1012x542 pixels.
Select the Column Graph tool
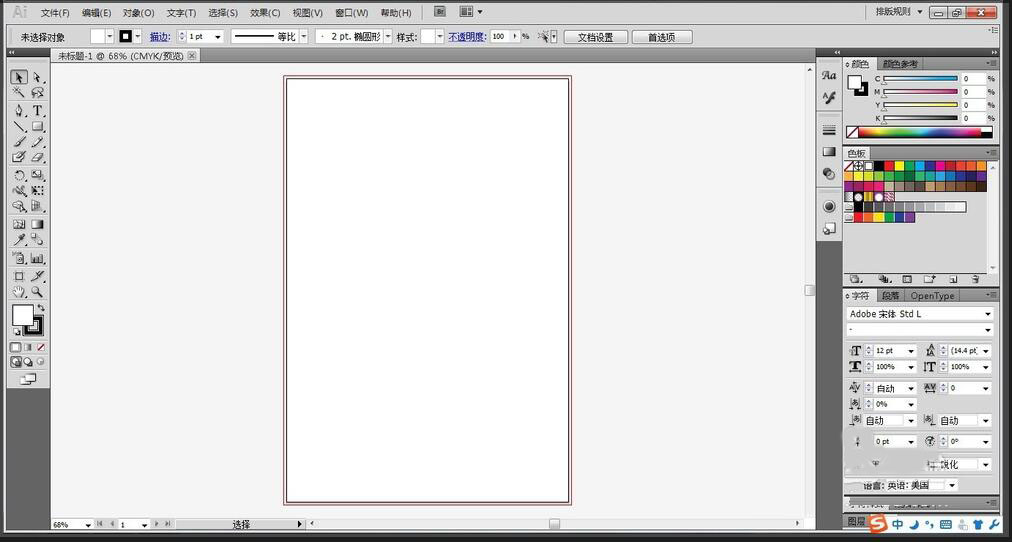[37, 258]
